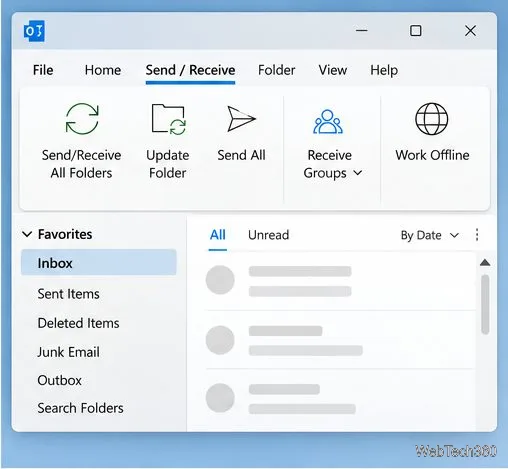Open the View tab

pyautogui.click(x=333, y=70)
